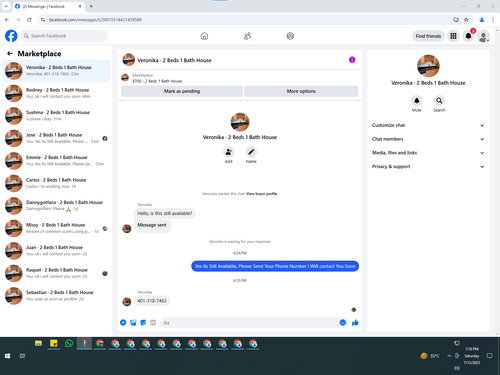Open Missy conversation in the list
This screenshot has width=500, height=375.
click(x=56, y=228)
